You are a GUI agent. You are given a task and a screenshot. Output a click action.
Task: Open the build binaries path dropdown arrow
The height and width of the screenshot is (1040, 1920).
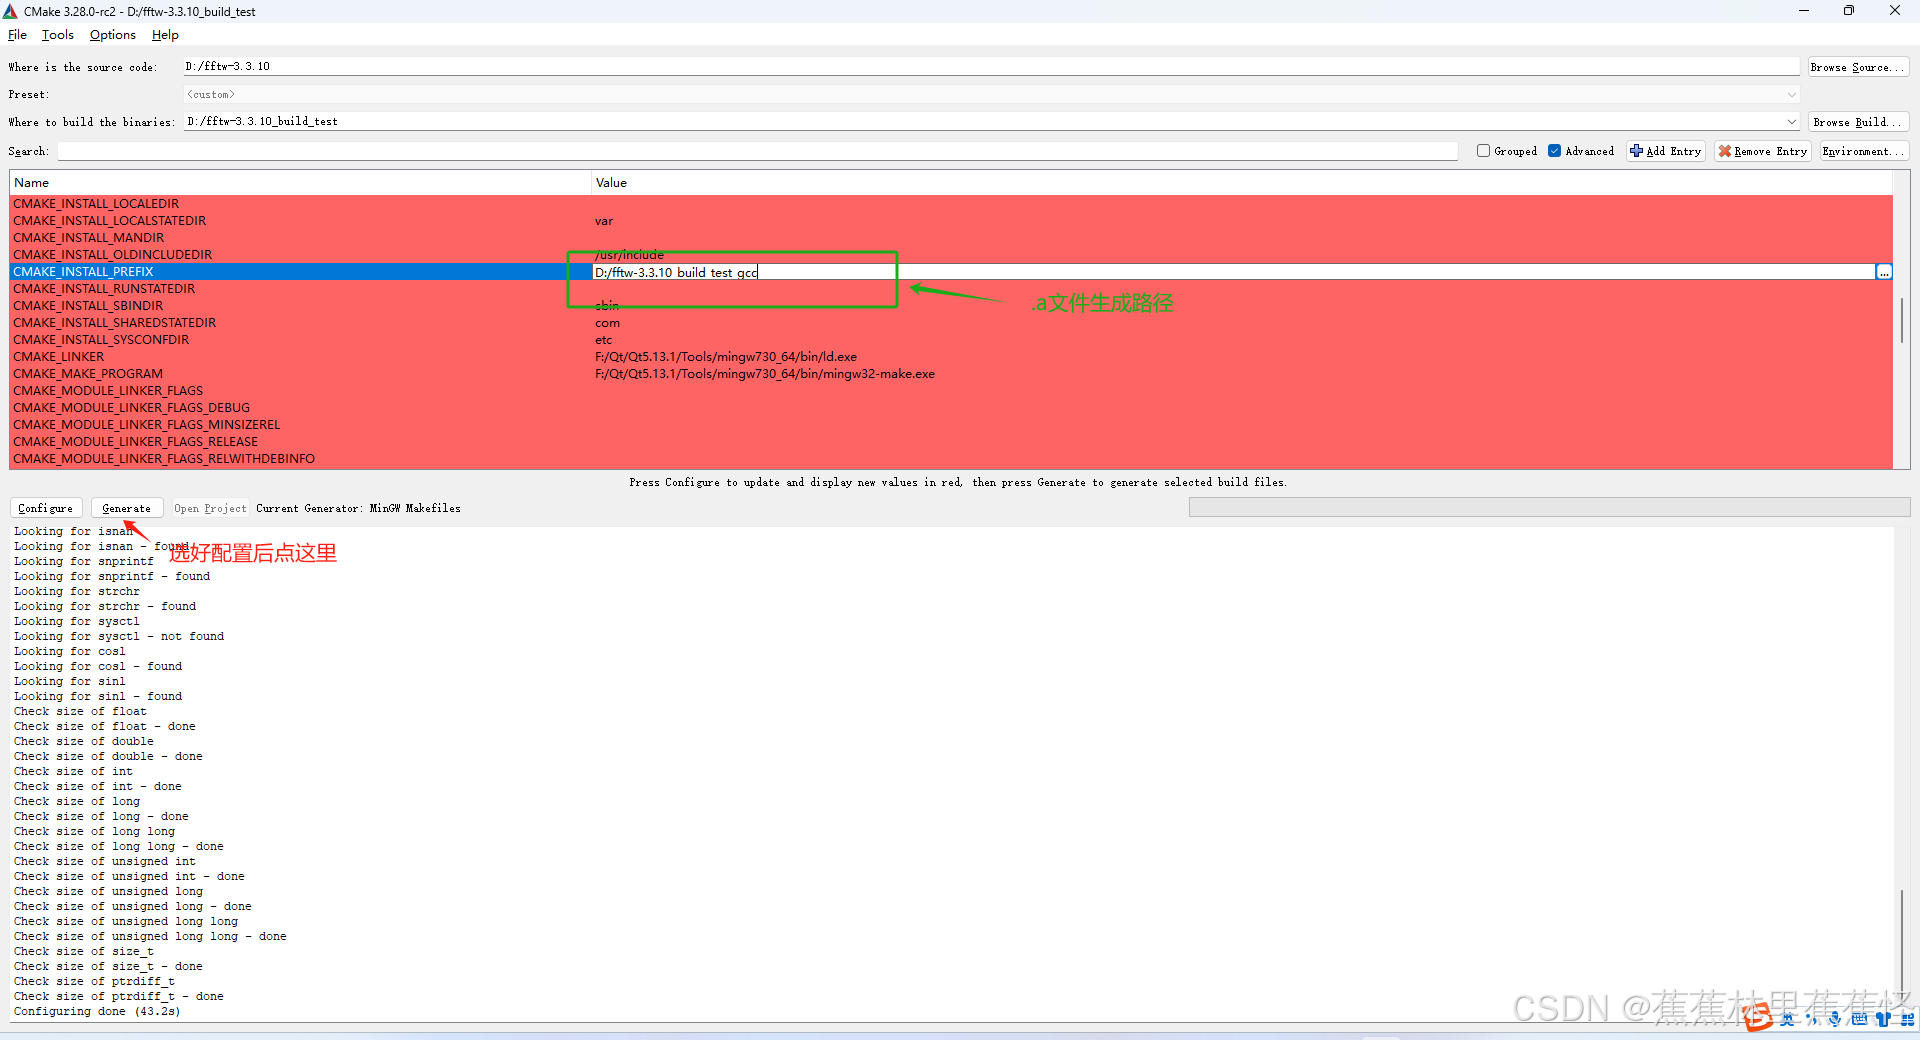click(1791, 121)
